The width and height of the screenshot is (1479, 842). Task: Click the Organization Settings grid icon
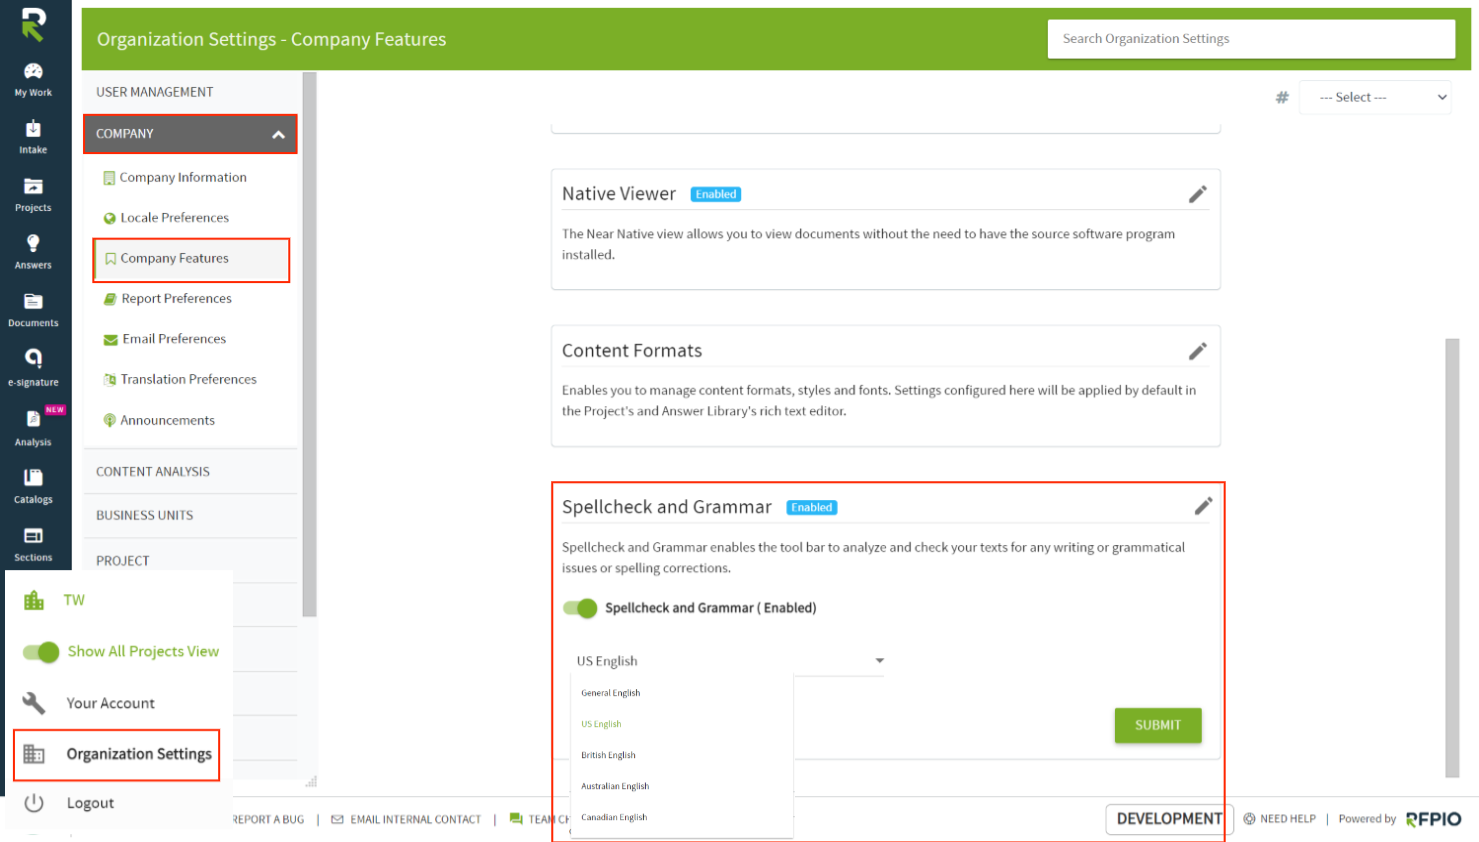click(34, 754)
